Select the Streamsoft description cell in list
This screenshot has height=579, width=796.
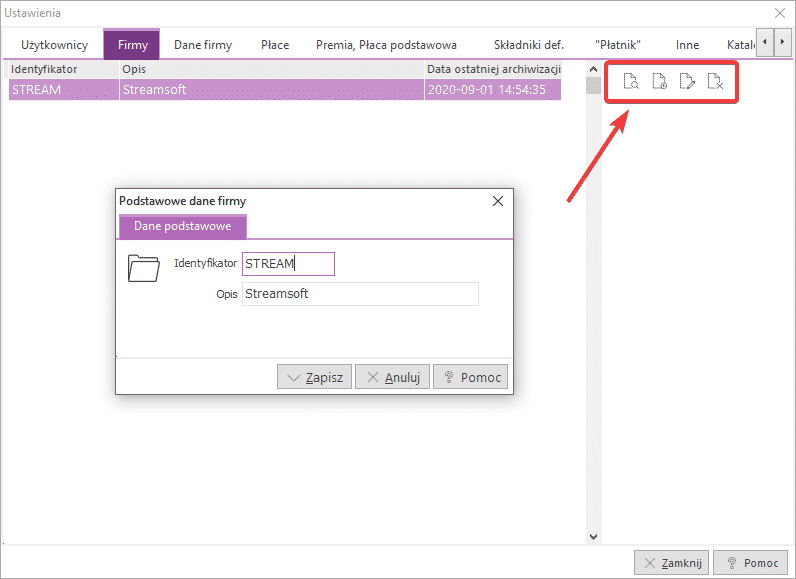coord(272,90)
